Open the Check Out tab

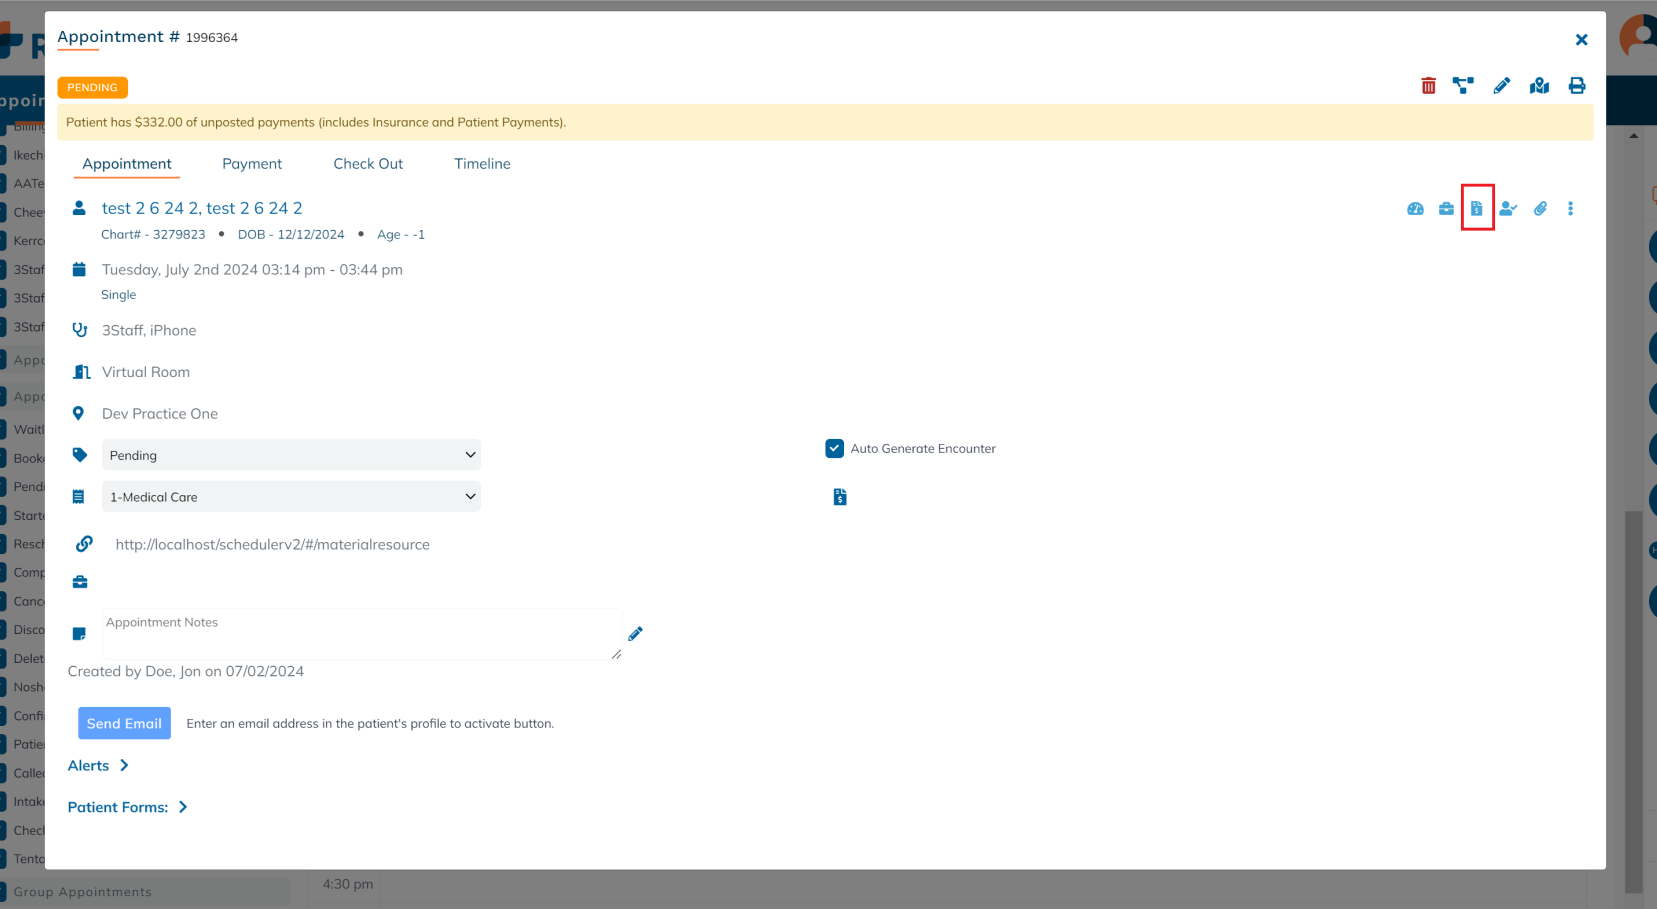[368, 164]
